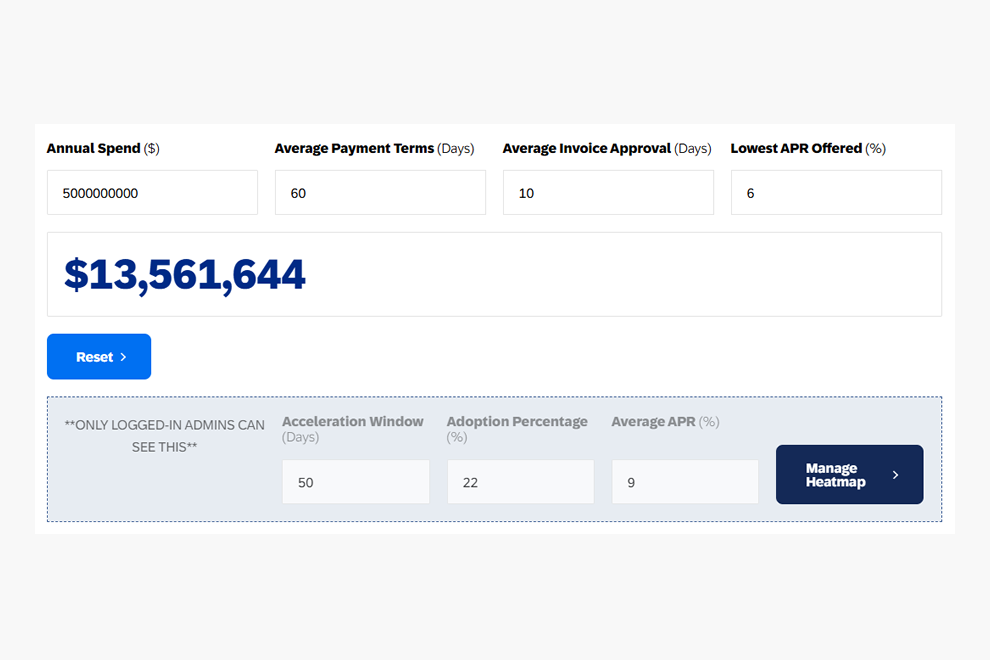Viewport: 990px width, 660px height.
Task: Click the Annual Spend label
Action: [x=97, y=148]
